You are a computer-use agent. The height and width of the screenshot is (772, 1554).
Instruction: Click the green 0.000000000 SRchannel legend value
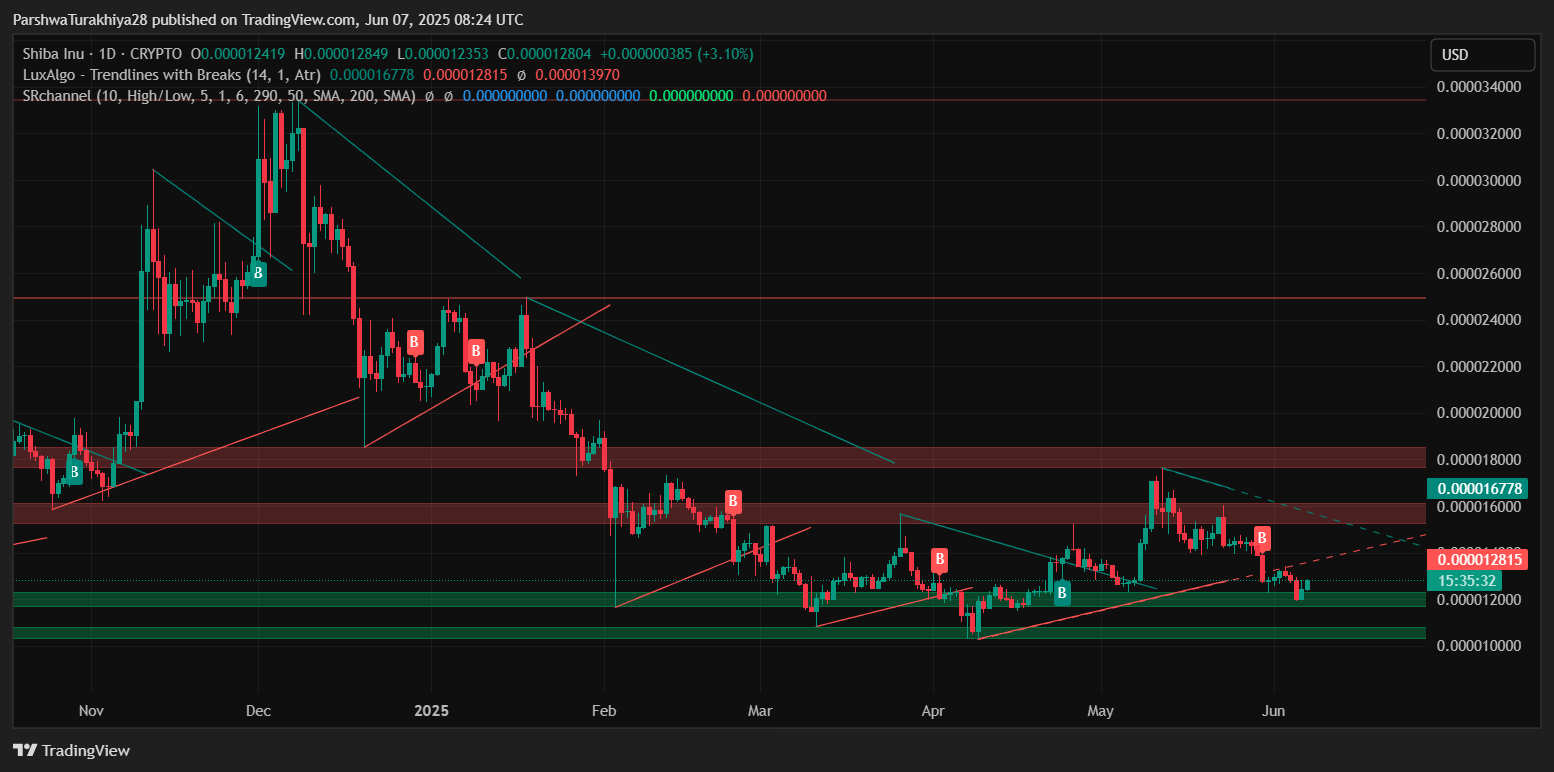point(691,96)
